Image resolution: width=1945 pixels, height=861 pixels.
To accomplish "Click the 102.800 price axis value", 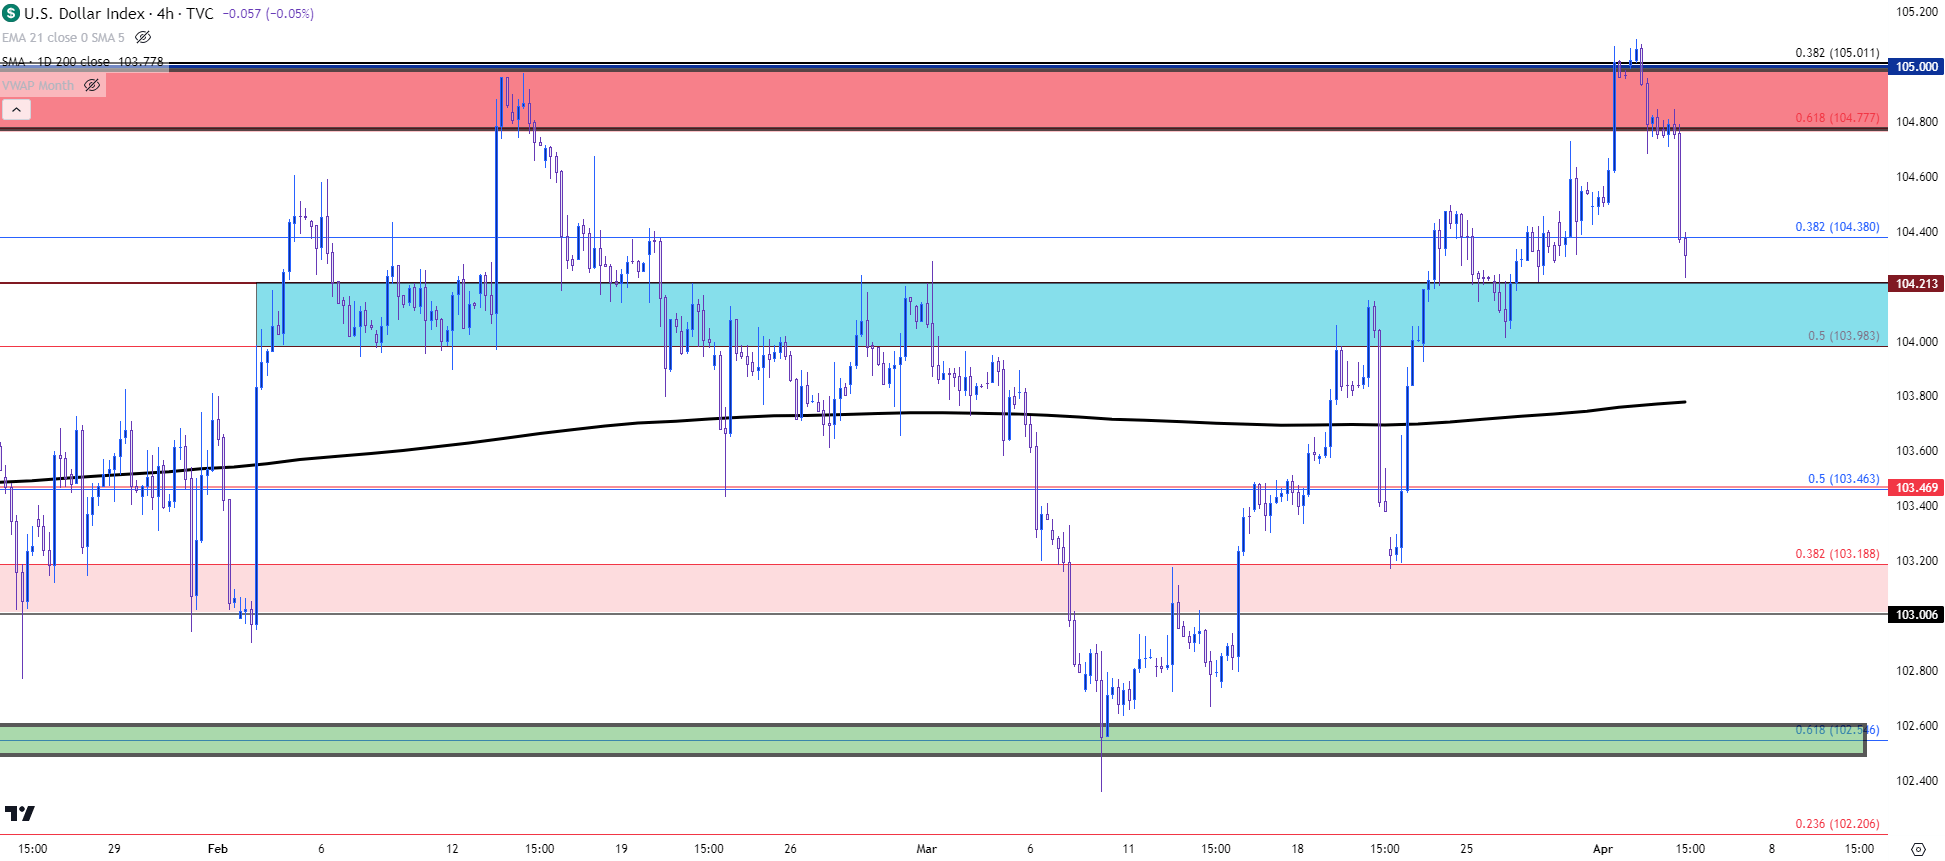I will point(1917,671).
